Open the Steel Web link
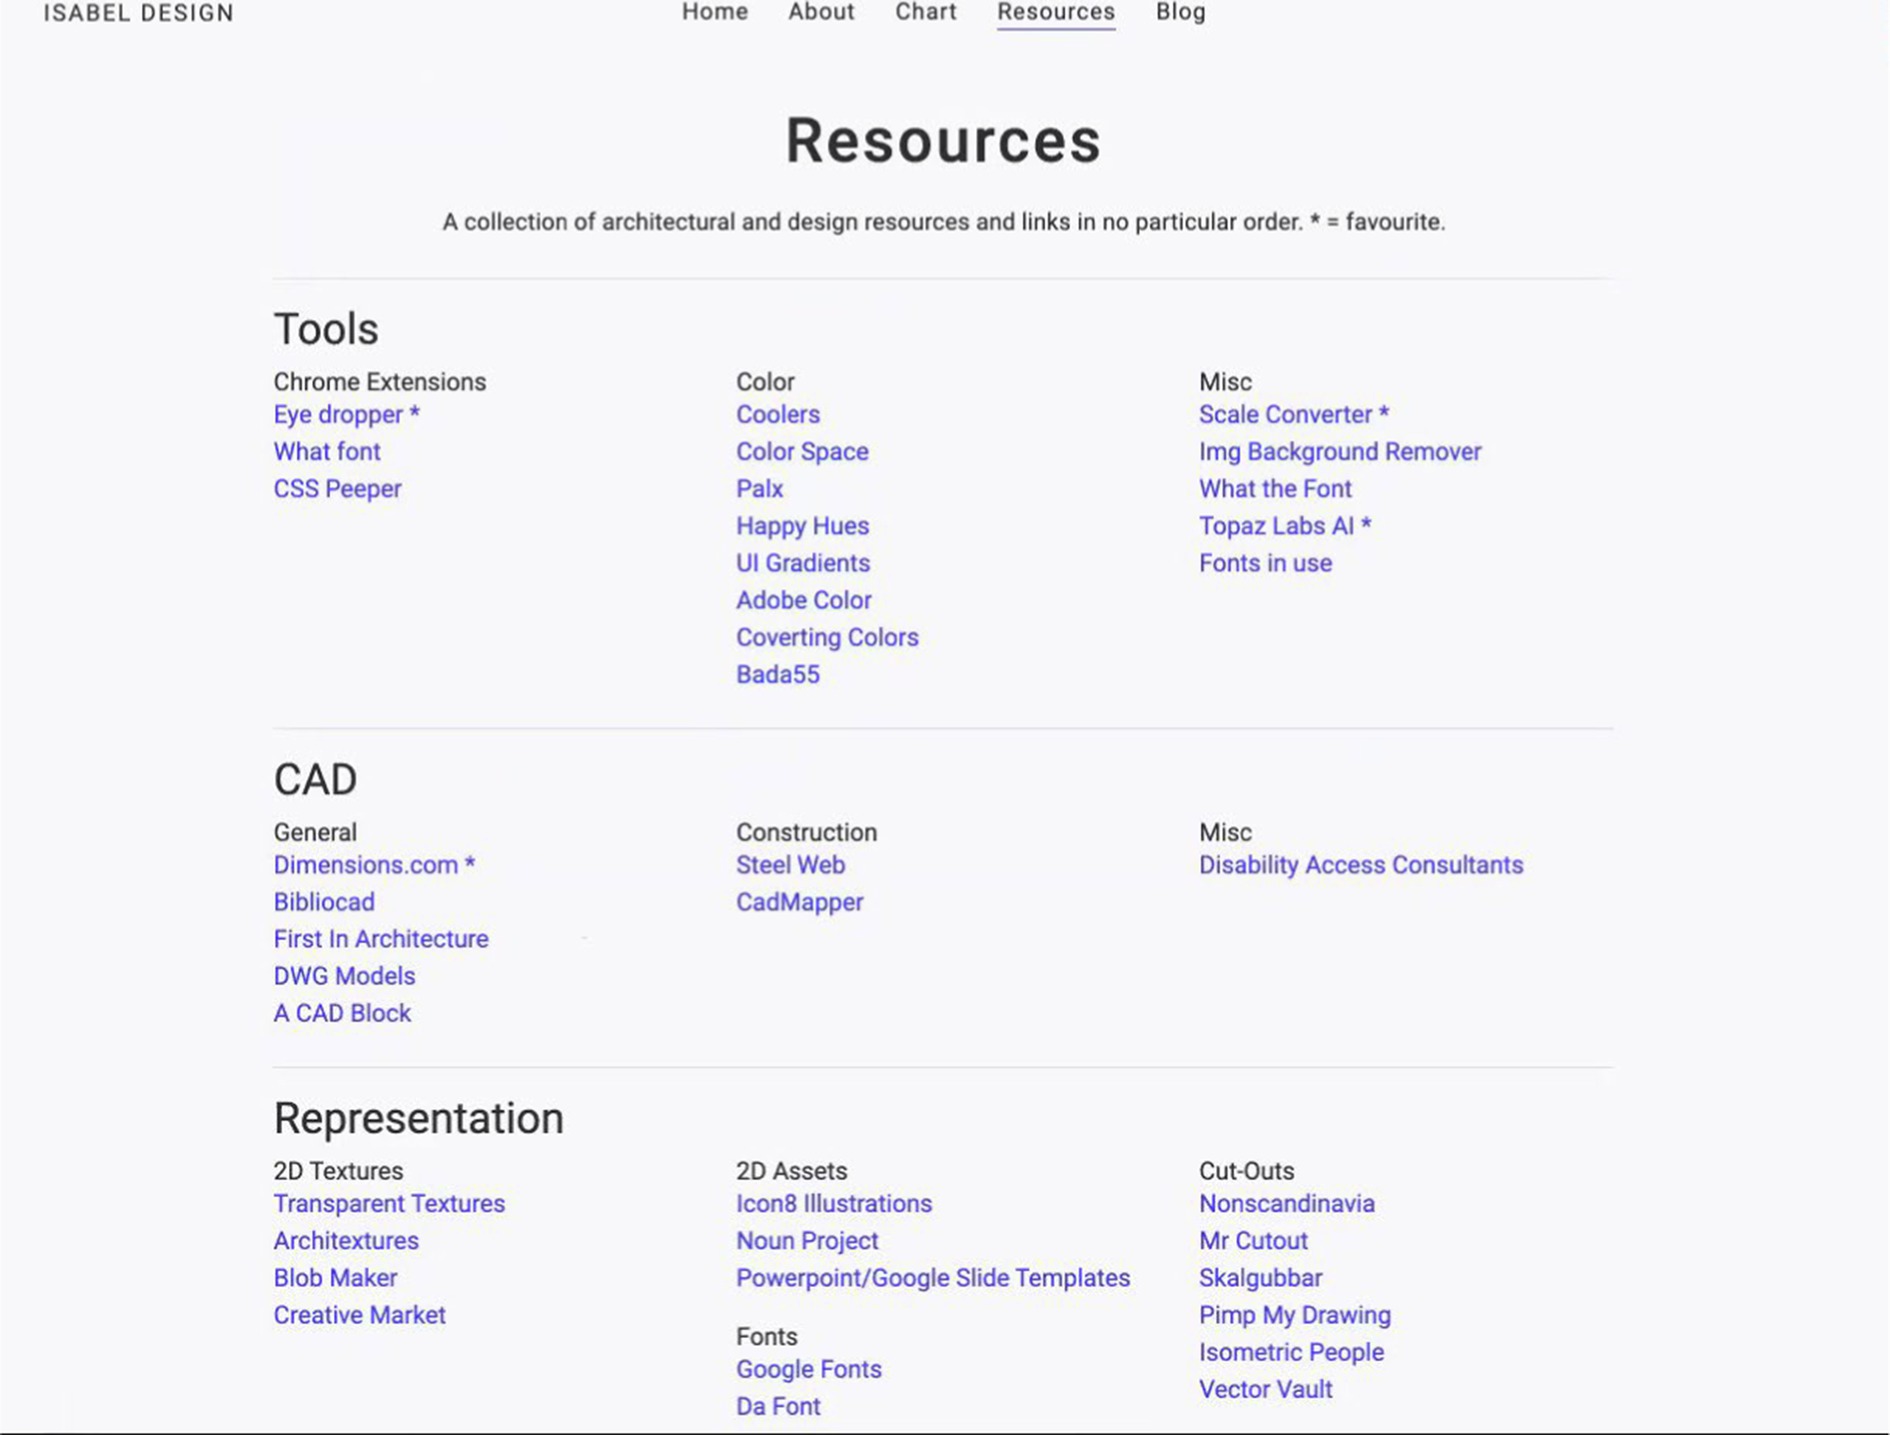 [790, 864]
